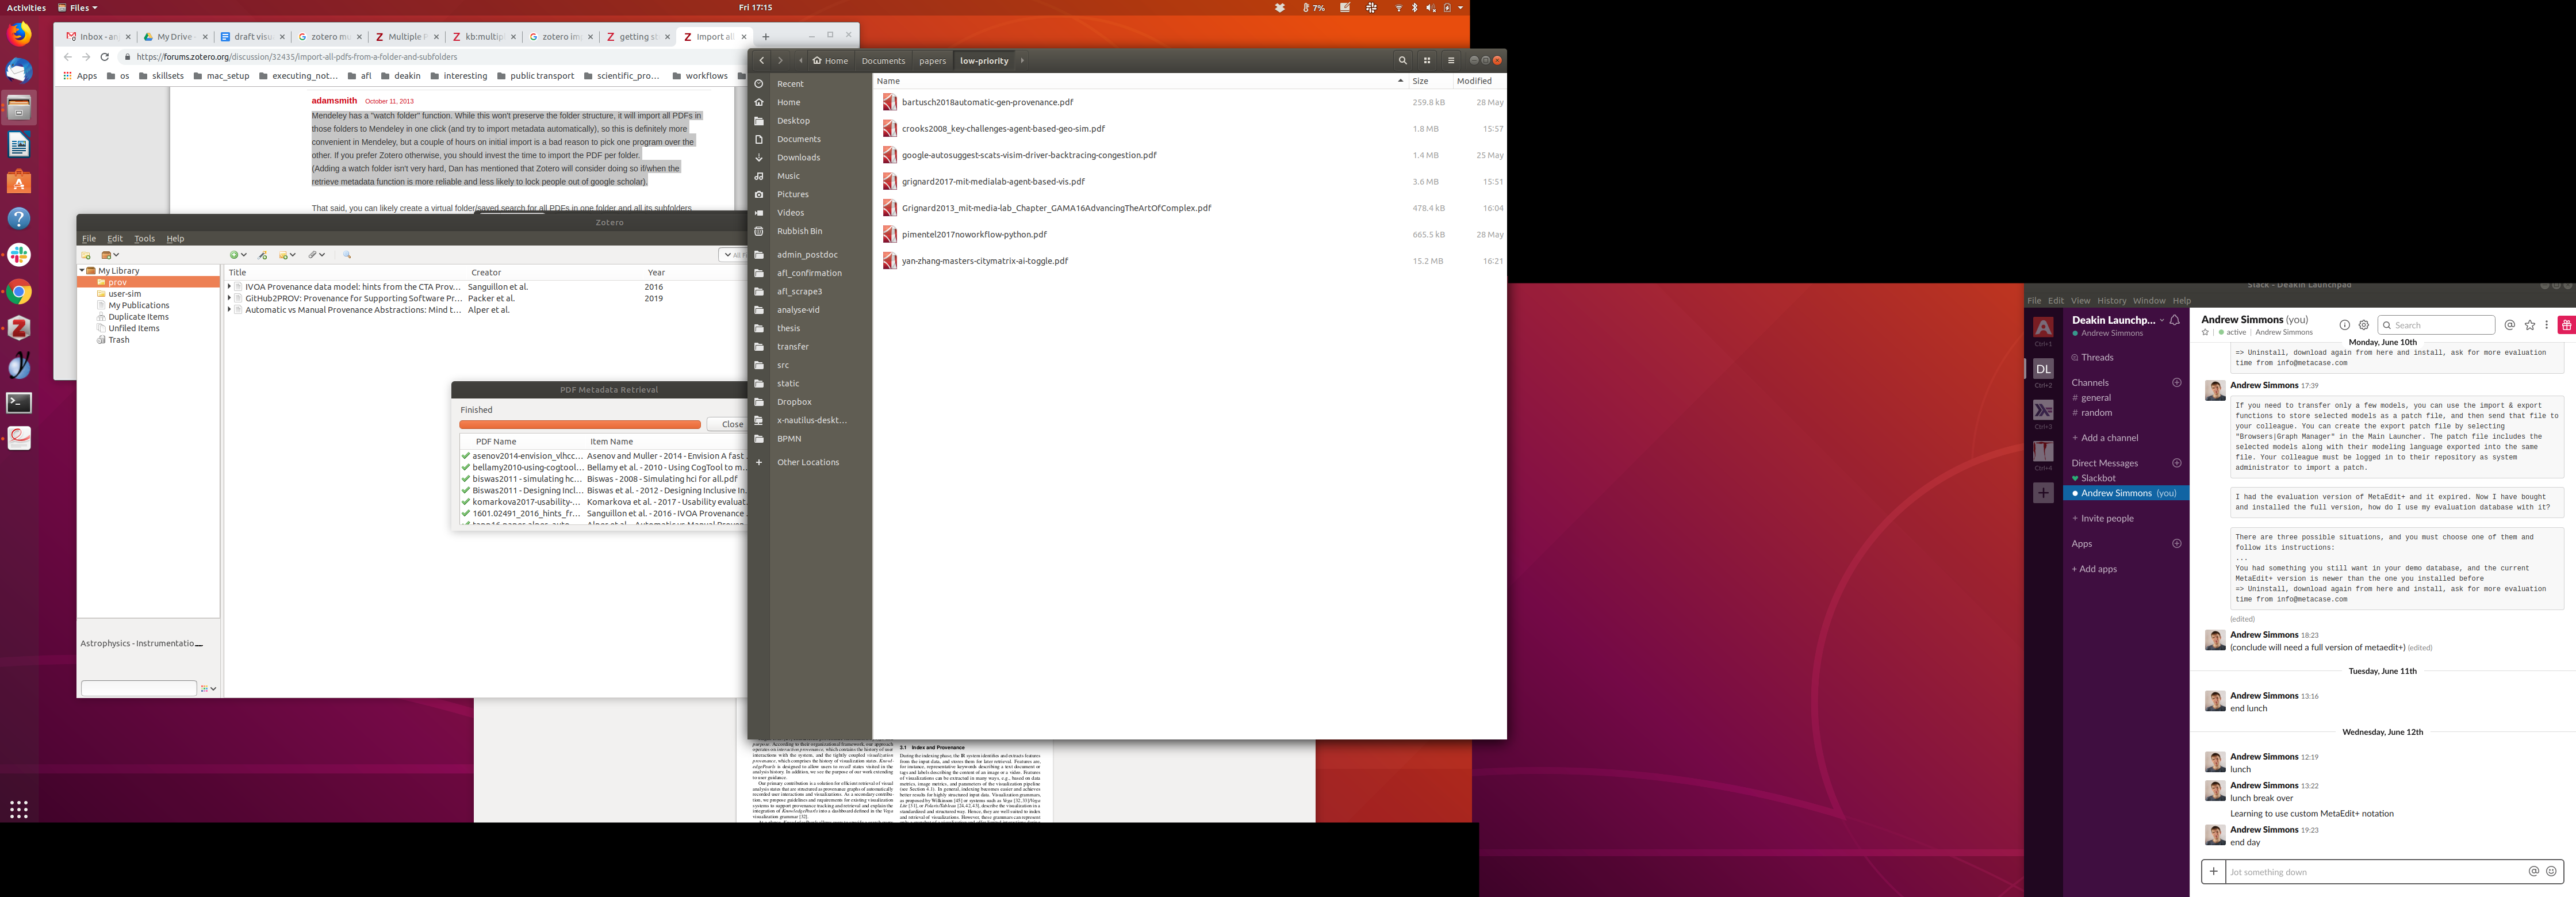This screenshot has height=897, width=2576.
Task: Click Slack notification bell icon
Action: tap(2175, 320)
